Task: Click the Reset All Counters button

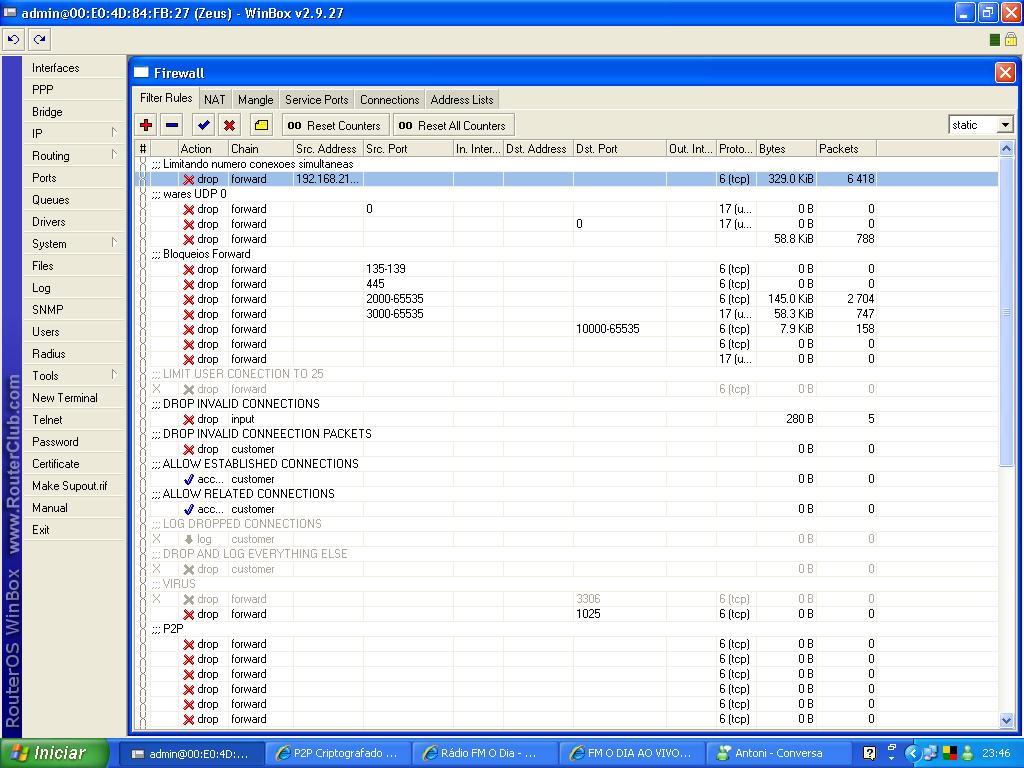Action: coord(453,125)
